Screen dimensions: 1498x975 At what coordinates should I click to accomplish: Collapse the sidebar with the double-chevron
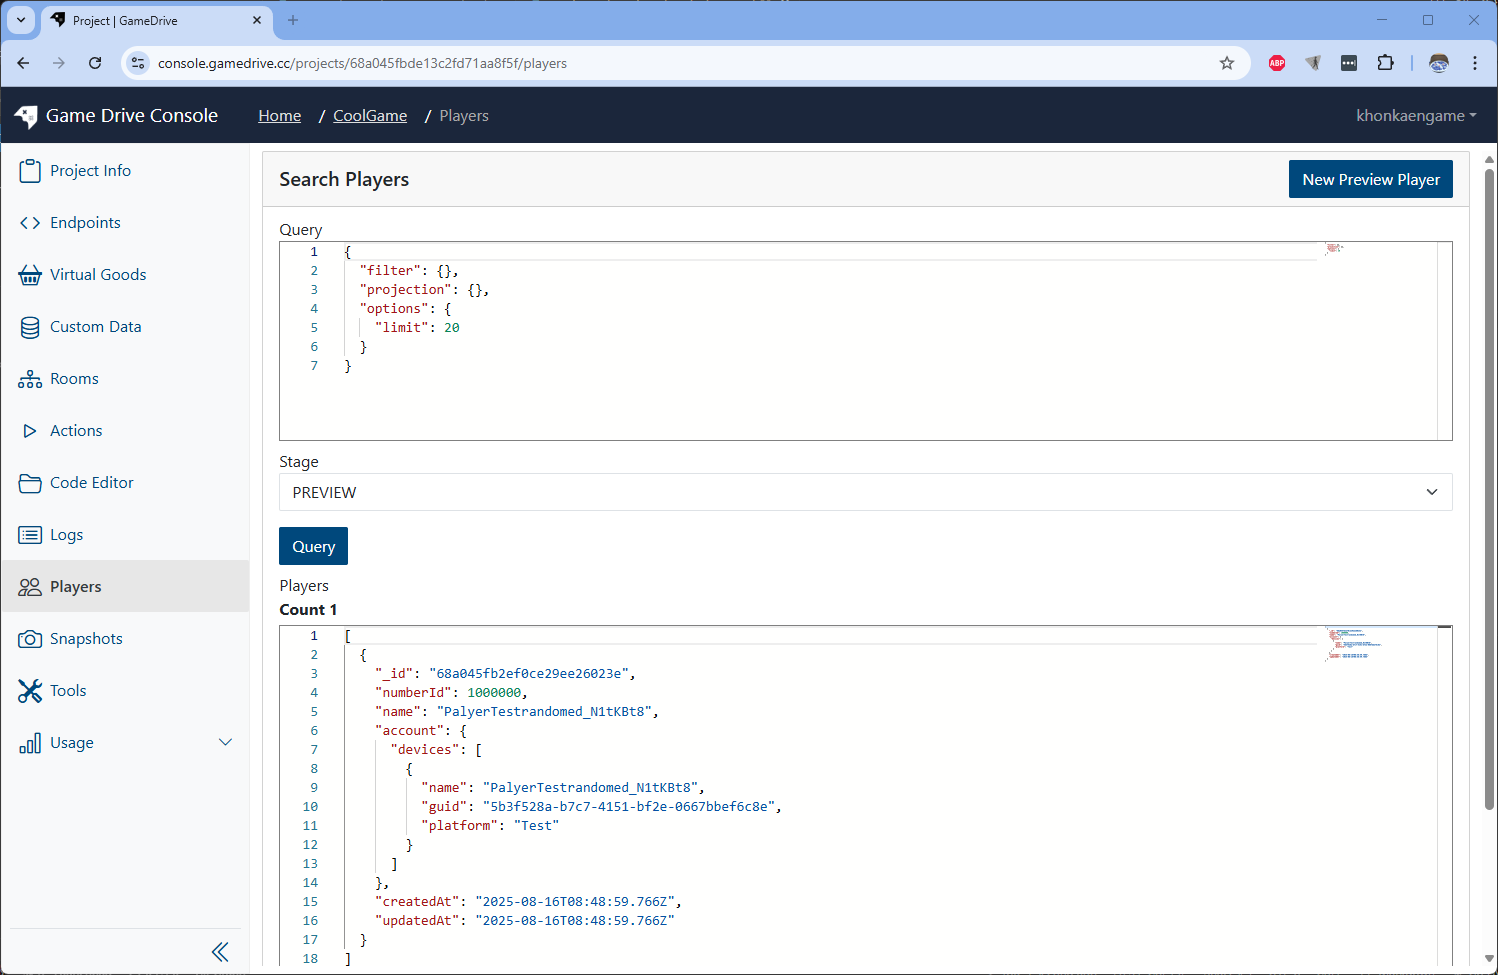(x=220, y=951)
